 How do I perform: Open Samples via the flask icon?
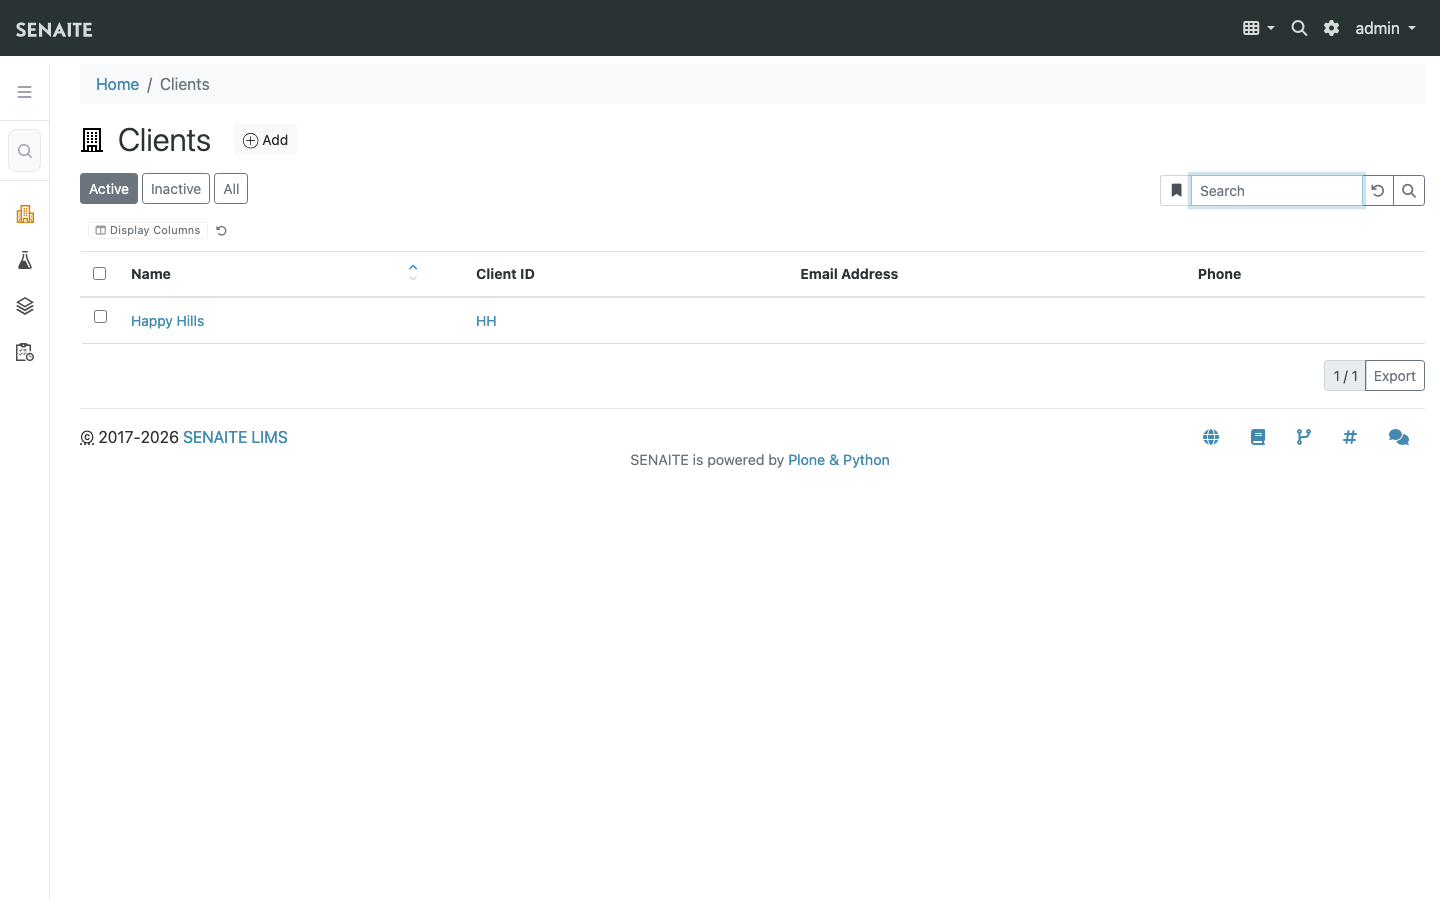[25, 260]
